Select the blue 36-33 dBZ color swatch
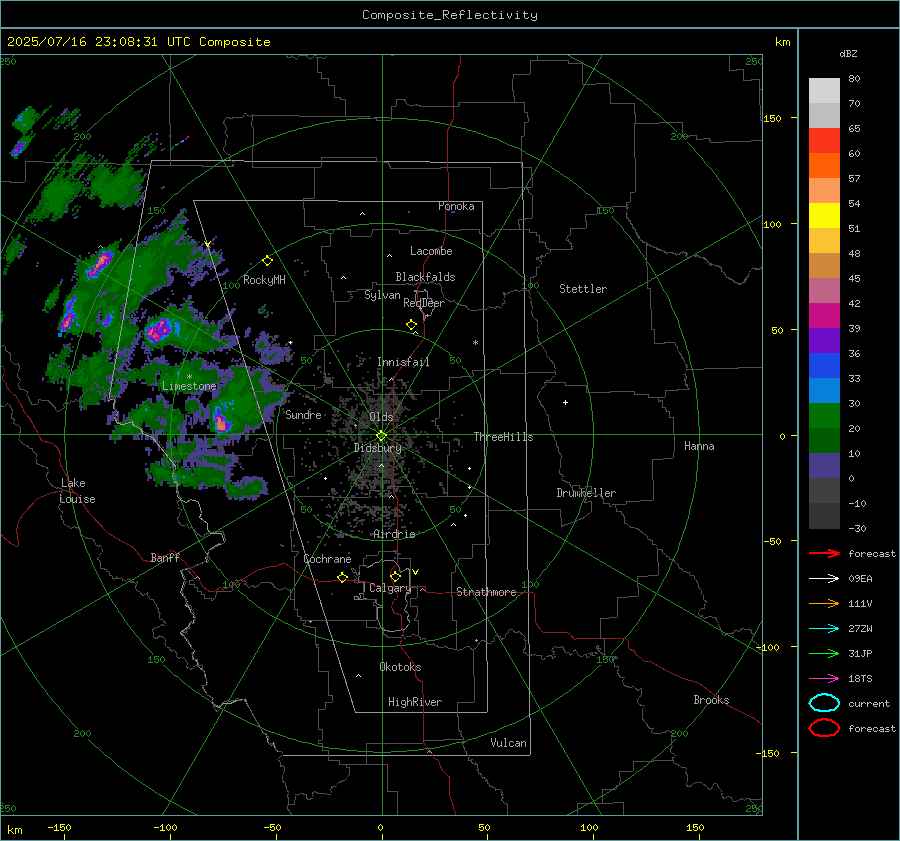The height and width of the screenshot is (841, 900). pyautogui.click(x=824, y=365)
